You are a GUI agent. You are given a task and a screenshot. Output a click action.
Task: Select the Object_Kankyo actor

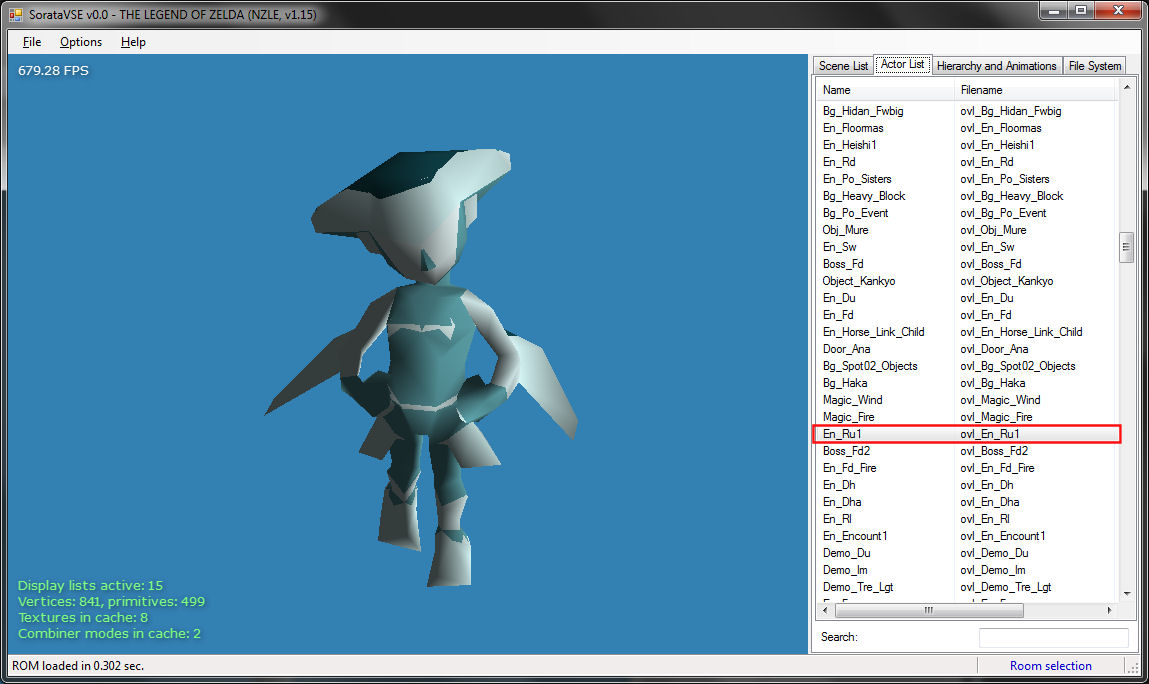[967, 281]
